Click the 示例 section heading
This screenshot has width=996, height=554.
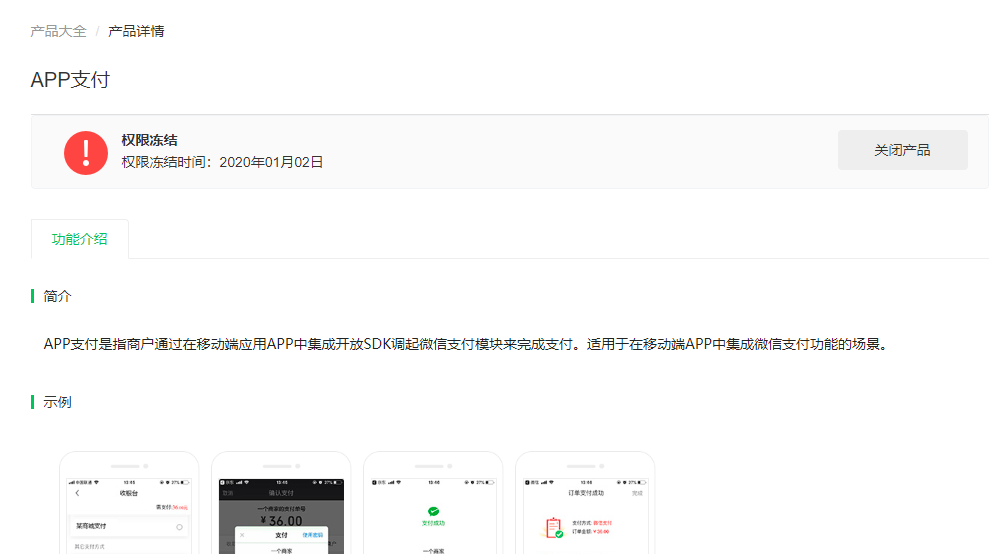click(57, 402)
